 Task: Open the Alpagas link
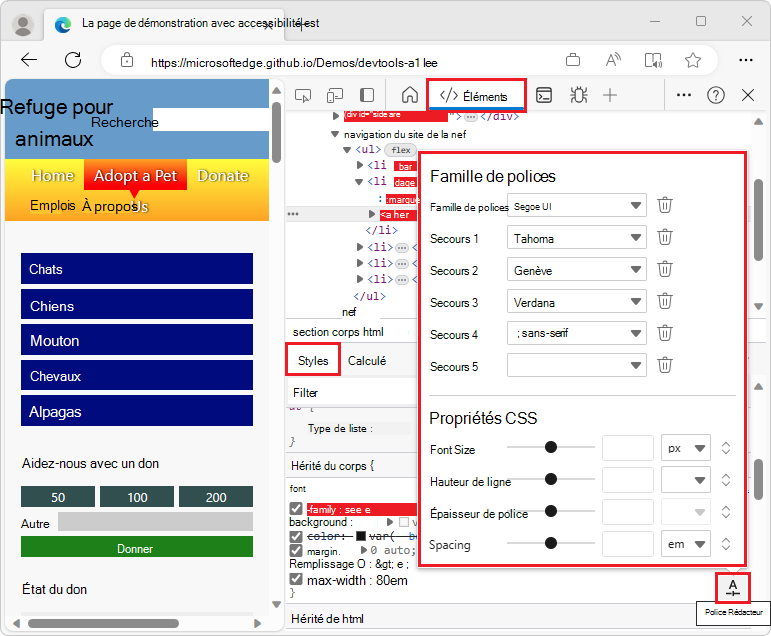137,411
